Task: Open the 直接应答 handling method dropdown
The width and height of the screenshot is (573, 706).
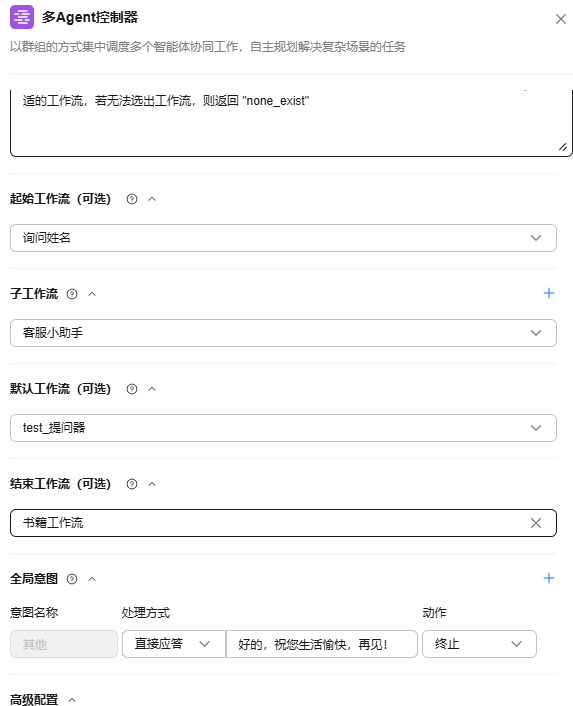Action: [174, 644]
